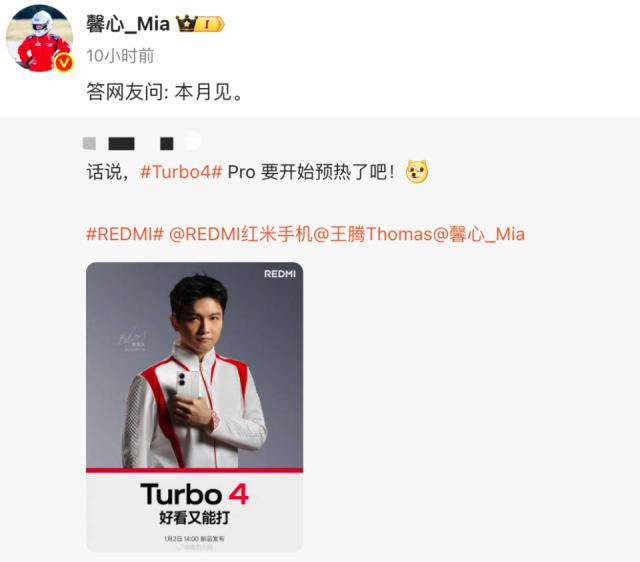Click the level I member badge
The width and height of the screenshot is (640, 562).
coord(209,24)
